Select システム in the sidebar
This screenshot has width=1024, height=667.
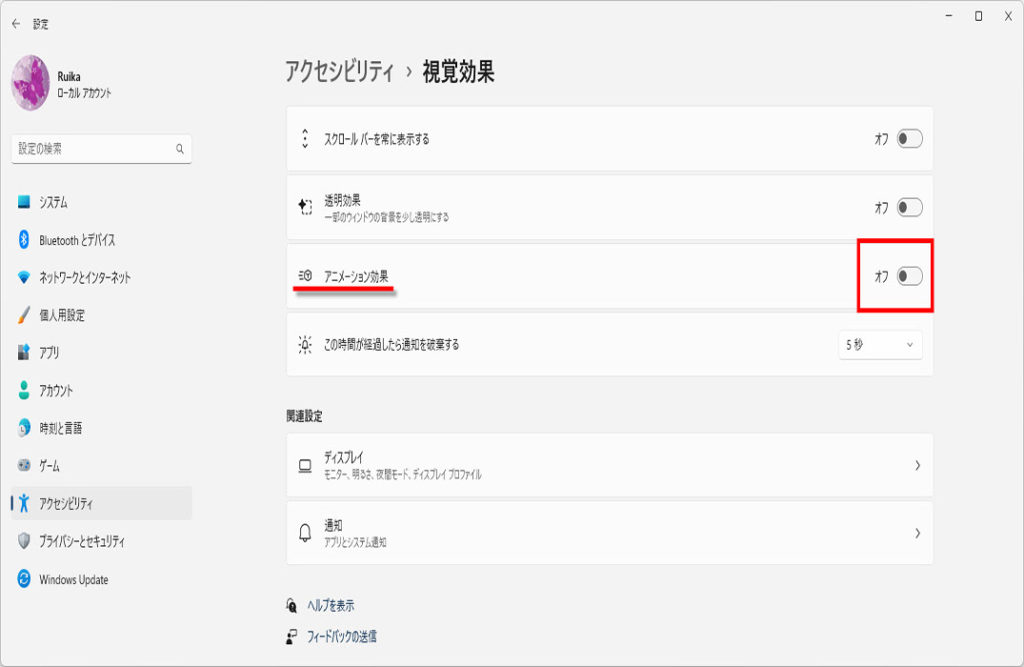pyautogui.click(x=54, y=202)
